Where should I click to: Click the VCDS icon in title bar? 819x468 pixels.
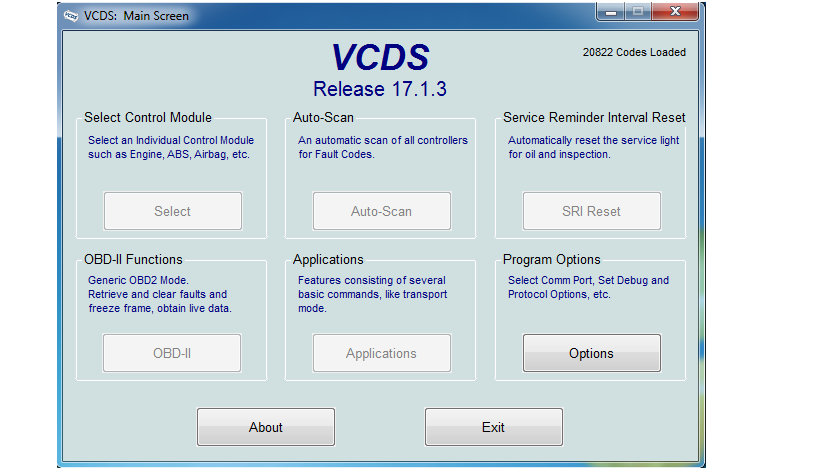coord(71,16)
